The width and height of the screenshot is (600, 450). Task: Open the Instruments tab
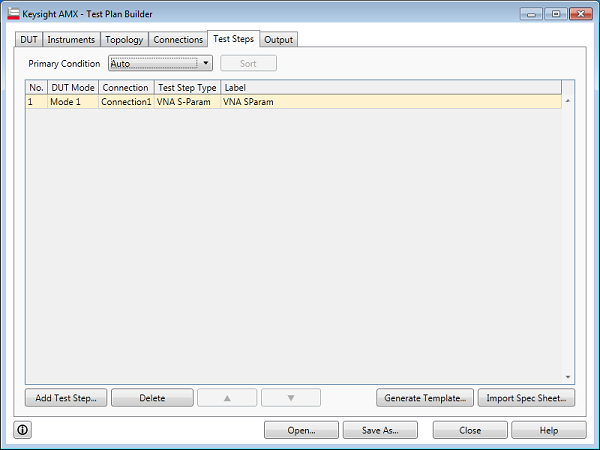point(71,40)
